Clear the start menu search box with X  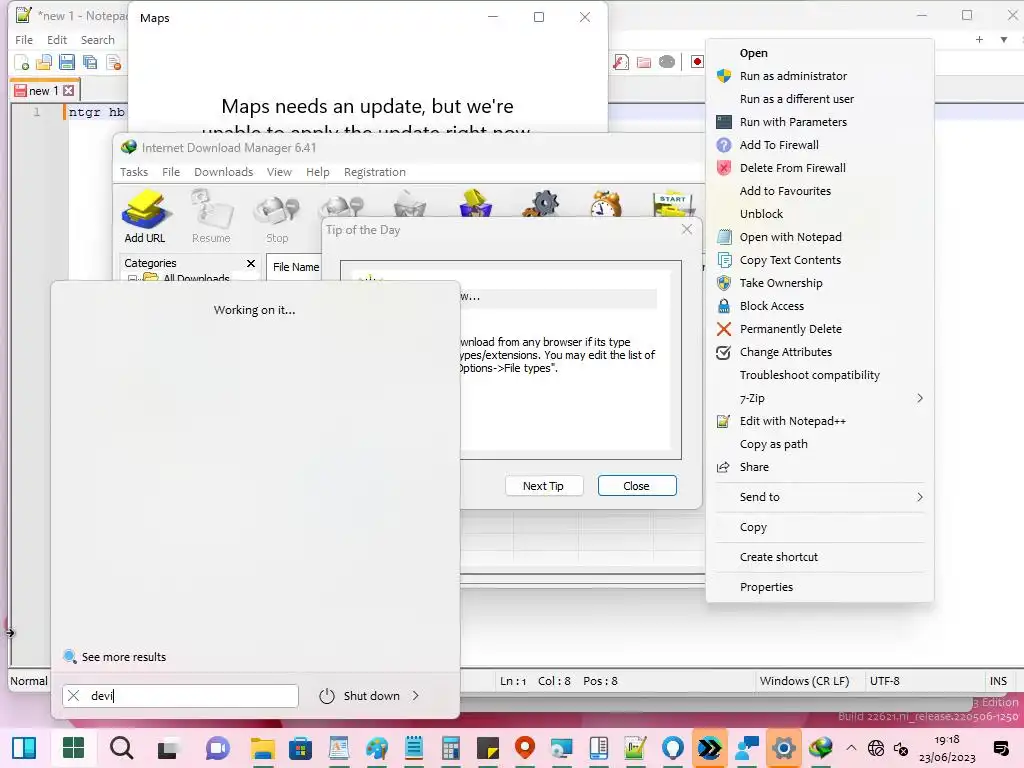click(74, 696)
